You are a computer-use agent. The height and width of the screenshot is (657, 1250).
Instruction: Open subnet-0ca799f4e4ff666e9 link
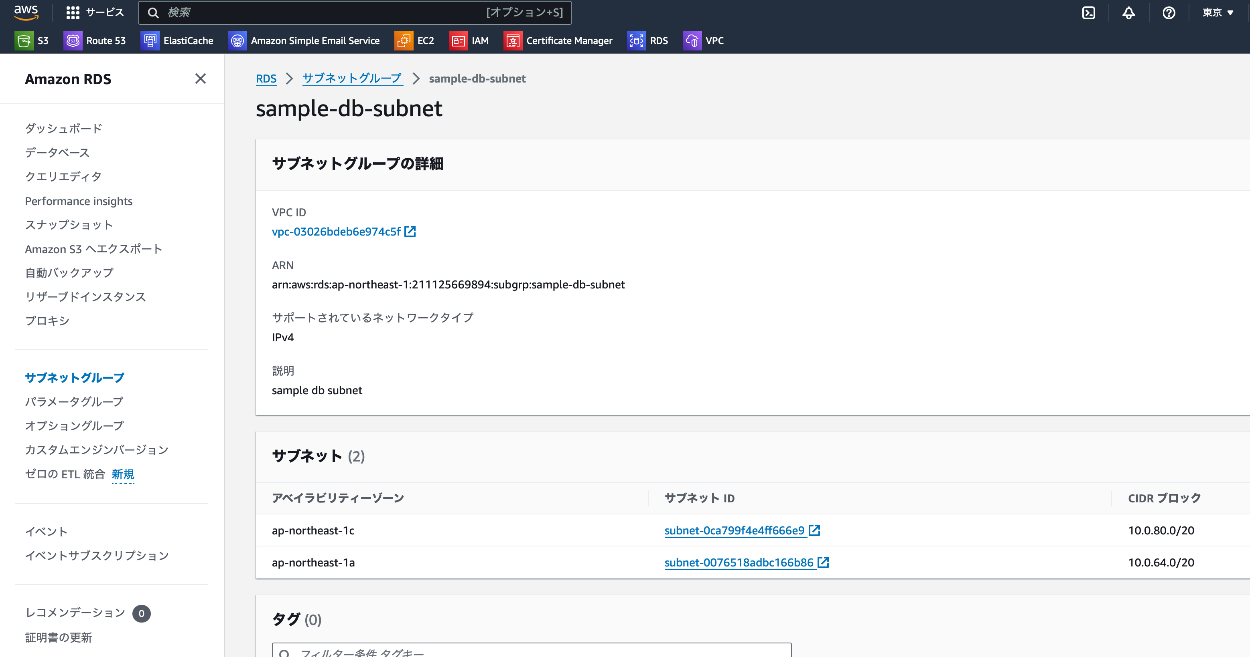734,531
